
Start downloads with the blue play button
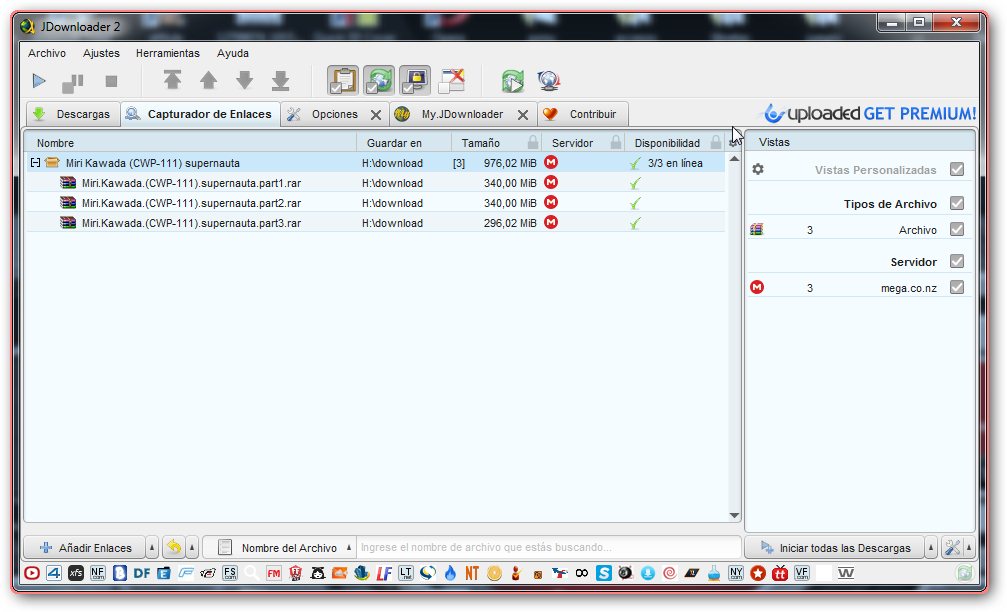tap(39, 81)
